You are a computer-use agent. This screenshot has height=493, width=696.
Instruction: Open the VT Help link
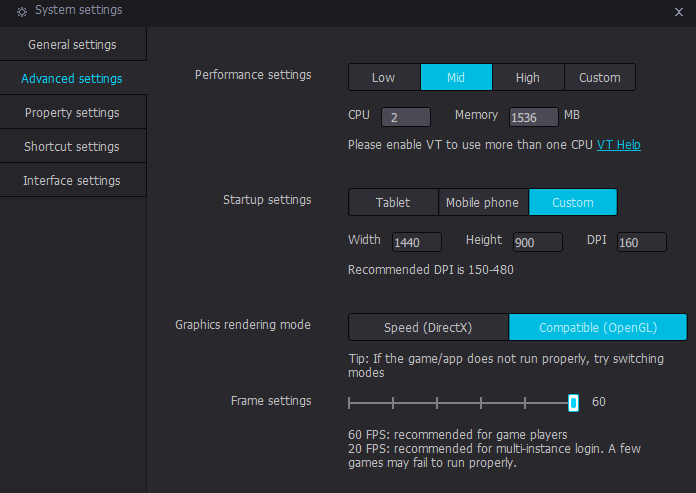[x=619, y=145]
